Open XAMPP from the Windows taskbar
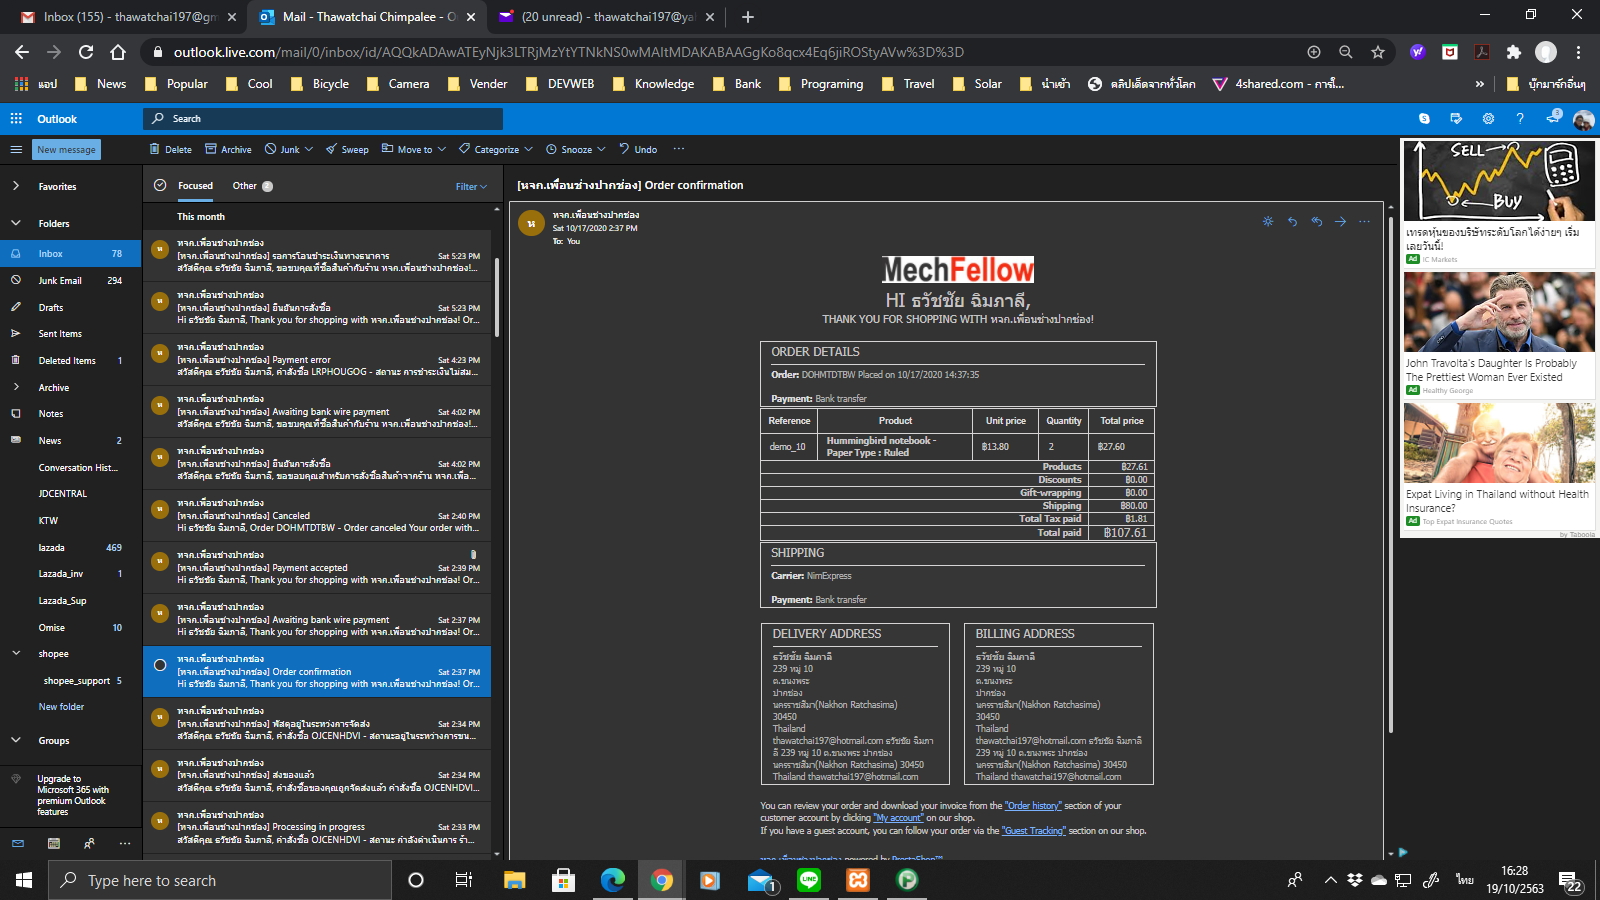This screenshot has height=900, width=1600. coord(858,880)
